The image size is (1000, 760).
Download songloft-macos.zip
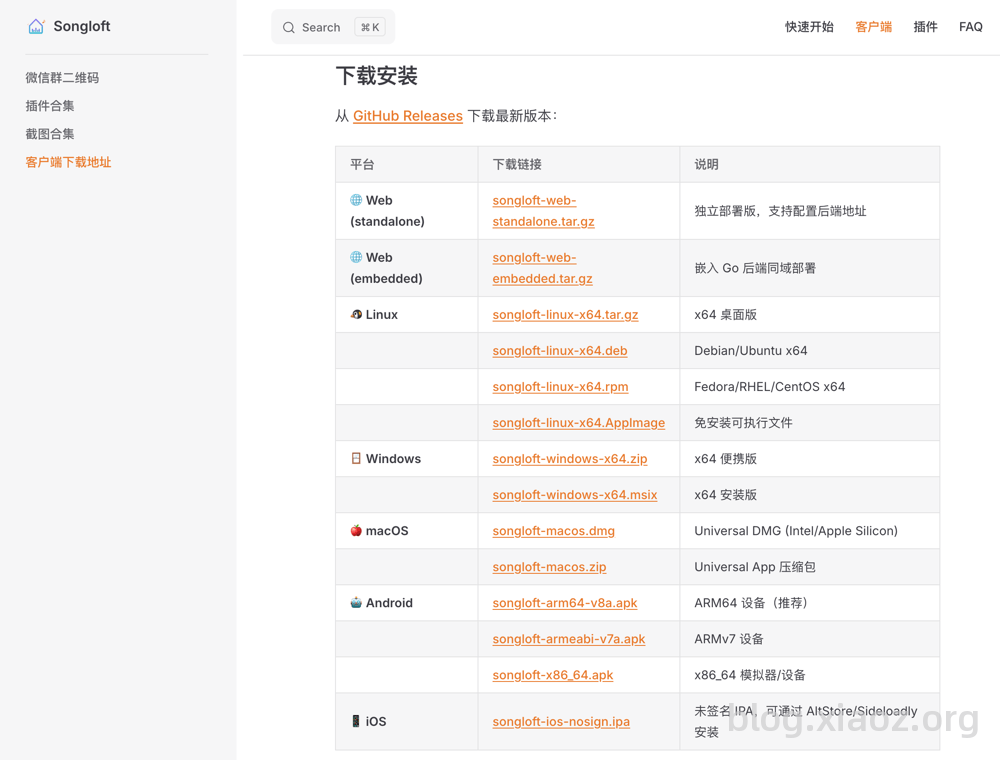click(x=549, y=567)
